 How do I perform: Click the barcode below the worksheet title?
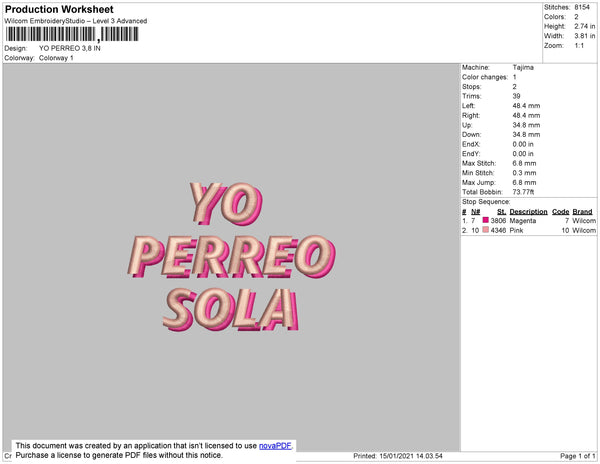pyautogui.click(x=72, y=34)
